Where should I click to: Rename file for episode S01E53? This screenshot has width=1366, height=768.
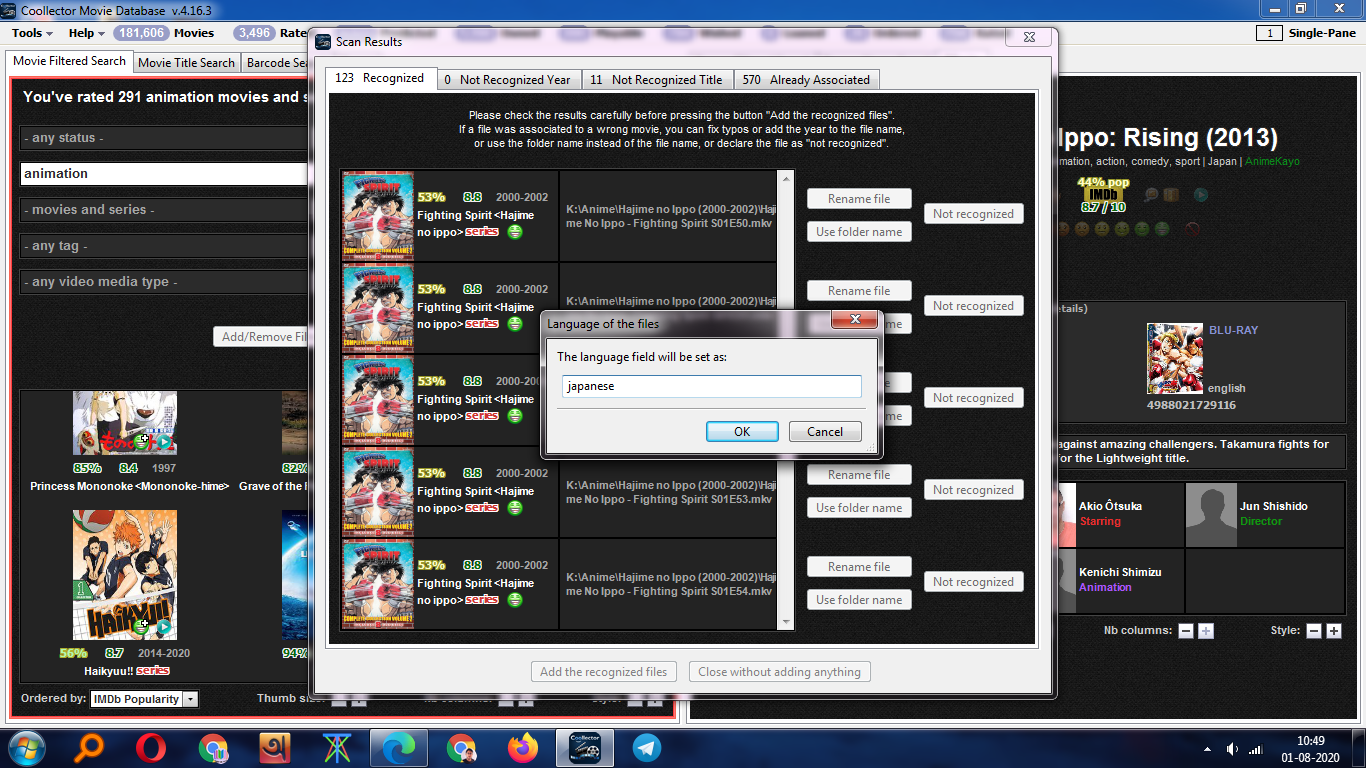click(859, 475)
